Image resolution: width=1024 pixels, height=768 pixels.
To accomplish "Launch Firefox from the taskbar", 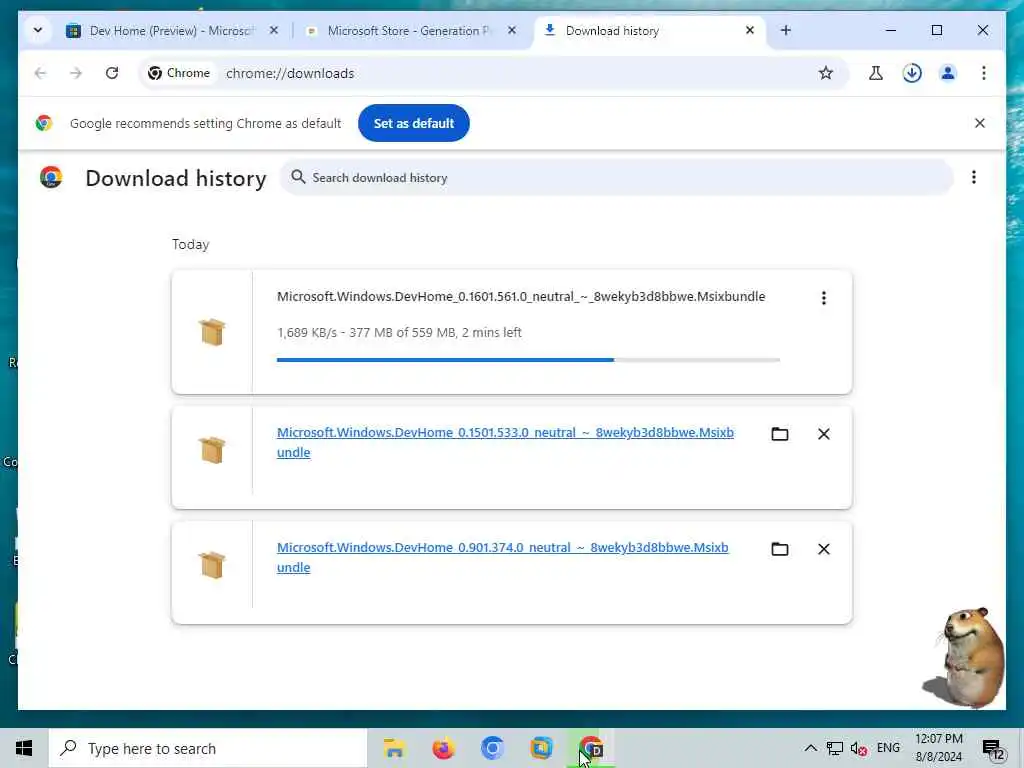I will click(443, 748).
